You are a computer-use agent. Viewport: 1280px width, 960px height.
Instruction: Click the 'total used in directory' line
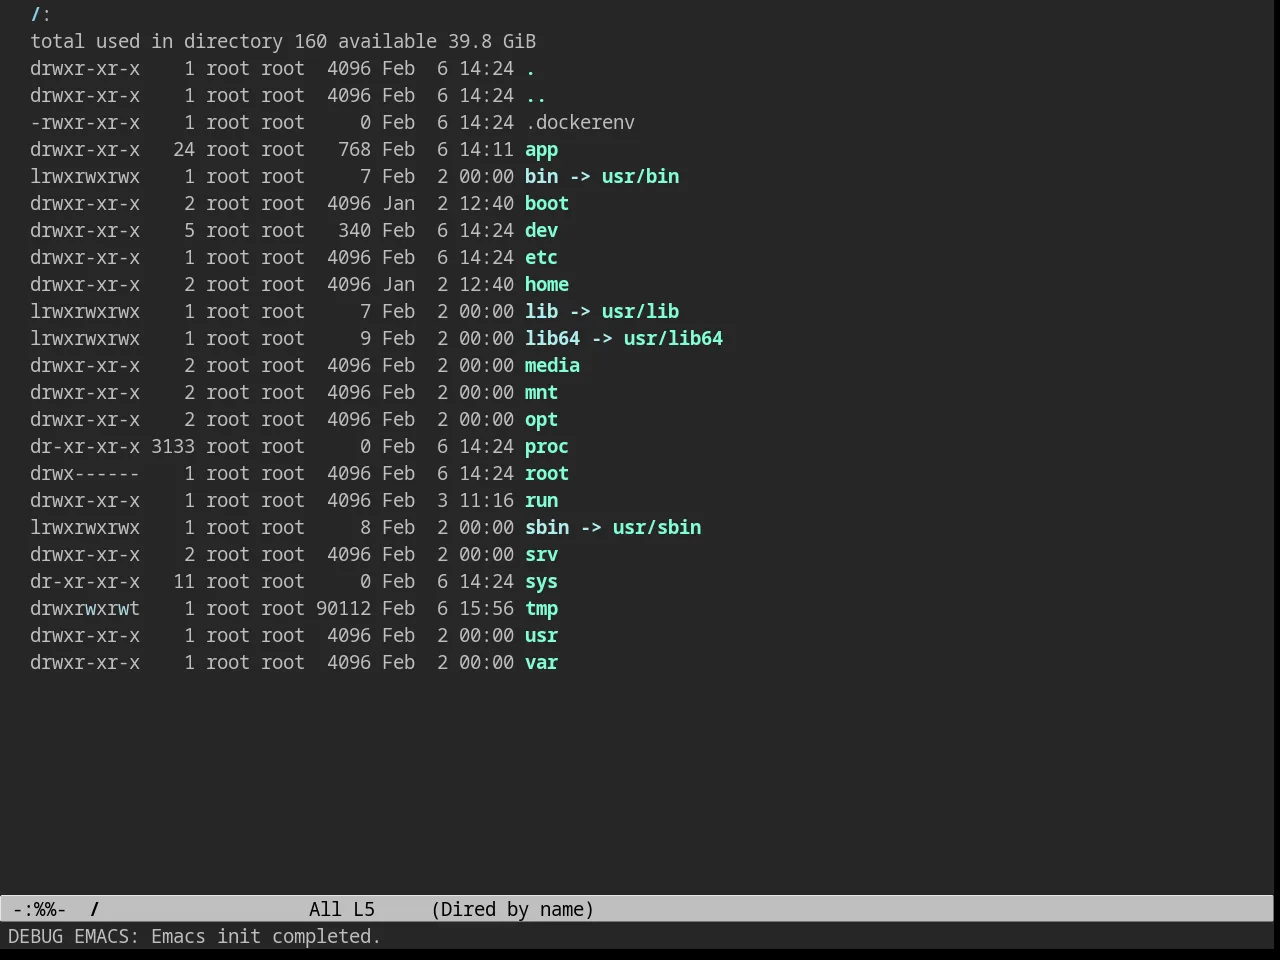click(x=283, y=42)
